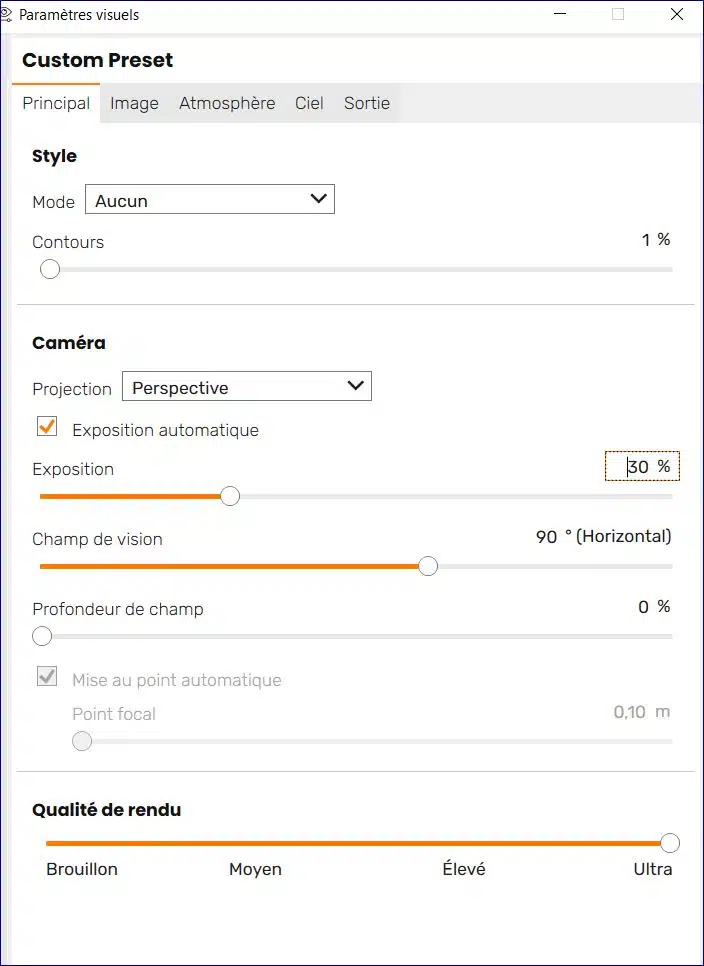This screenshot has width=704, height=966.
Task: Click the Champ de vision slider handle
Action: pos(428,566)
